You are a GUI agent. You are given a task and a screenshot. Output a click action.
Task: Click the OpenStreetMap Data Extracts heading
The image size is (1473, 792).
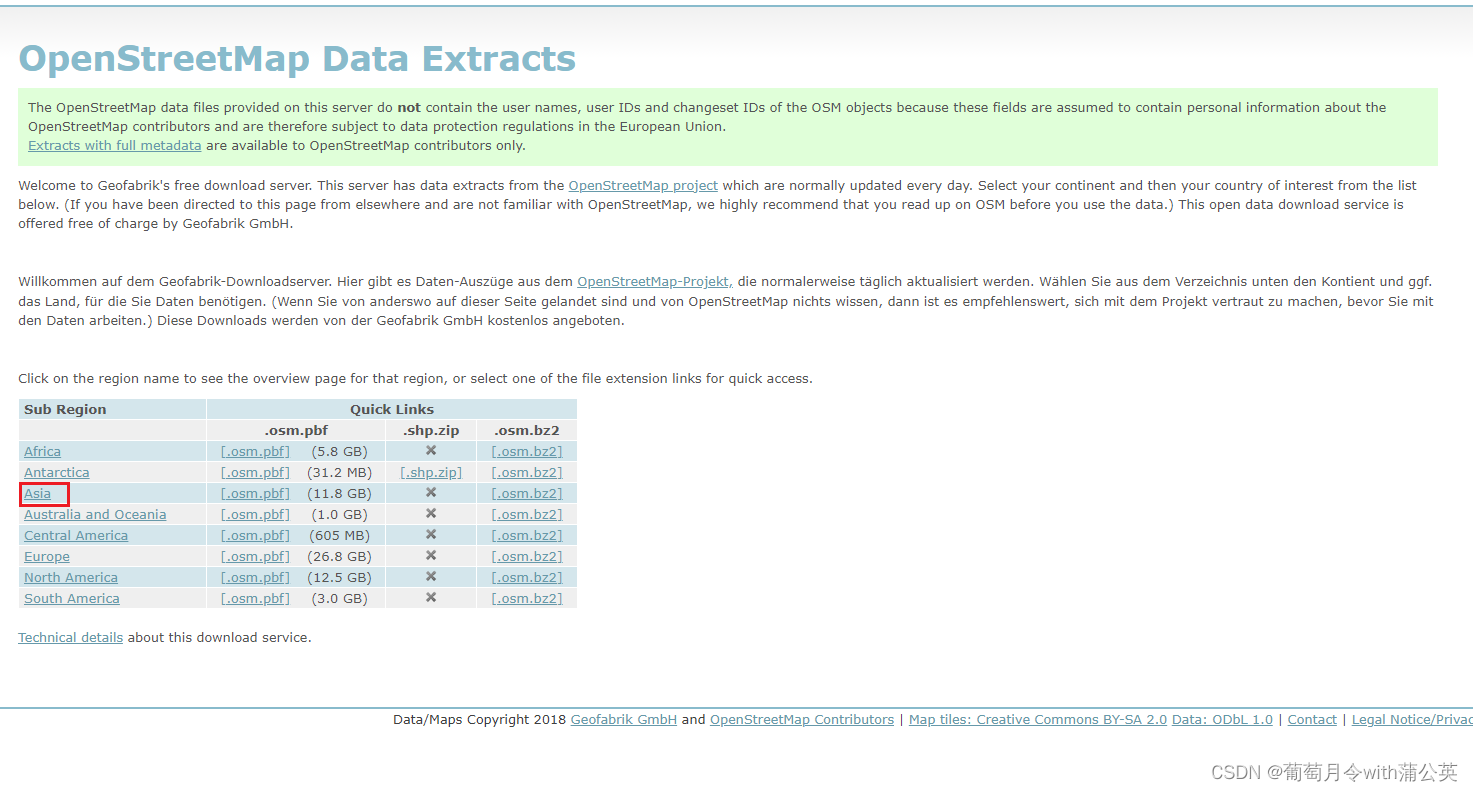click(297, 59)
